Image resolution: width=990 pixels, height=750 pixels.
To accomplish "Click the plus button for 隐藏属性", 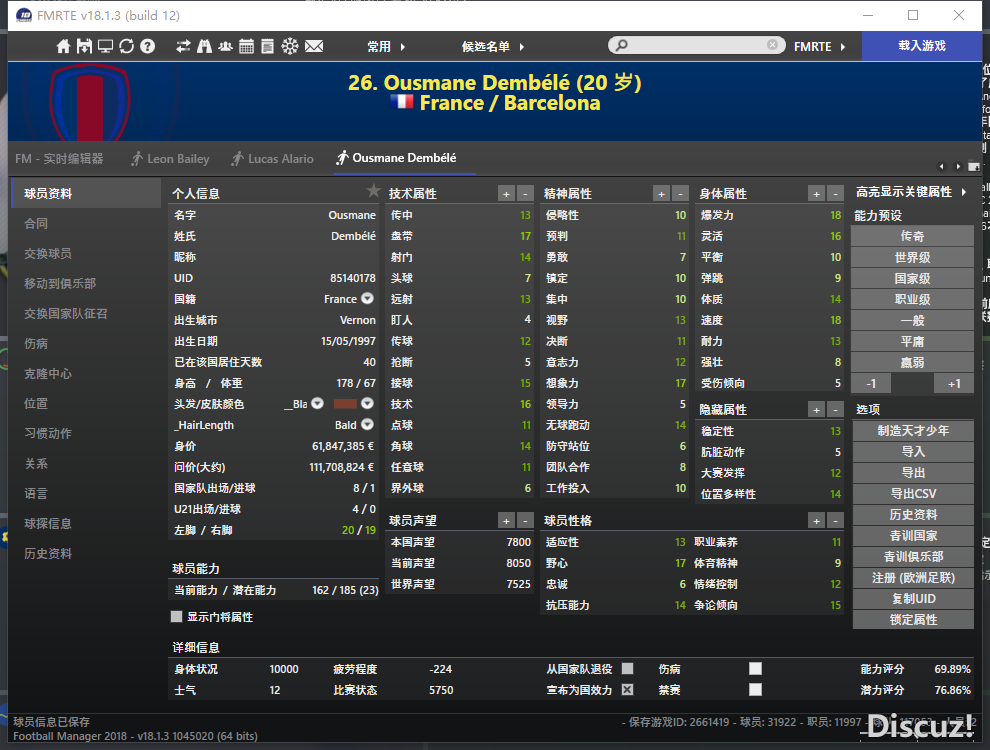I will pyautogui.click(x=816, y=410).
